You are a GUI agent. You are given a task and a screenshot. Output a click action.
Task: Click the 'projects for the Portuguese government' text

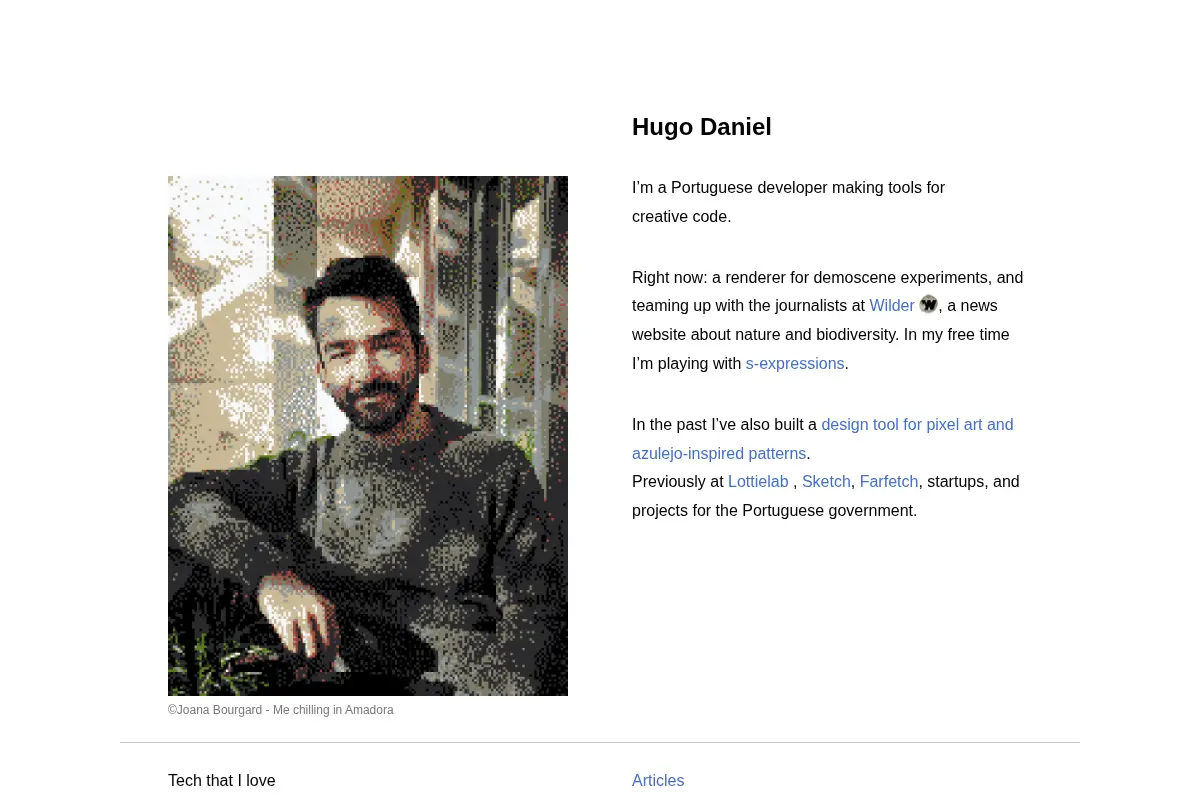click(x=774, y=511)
